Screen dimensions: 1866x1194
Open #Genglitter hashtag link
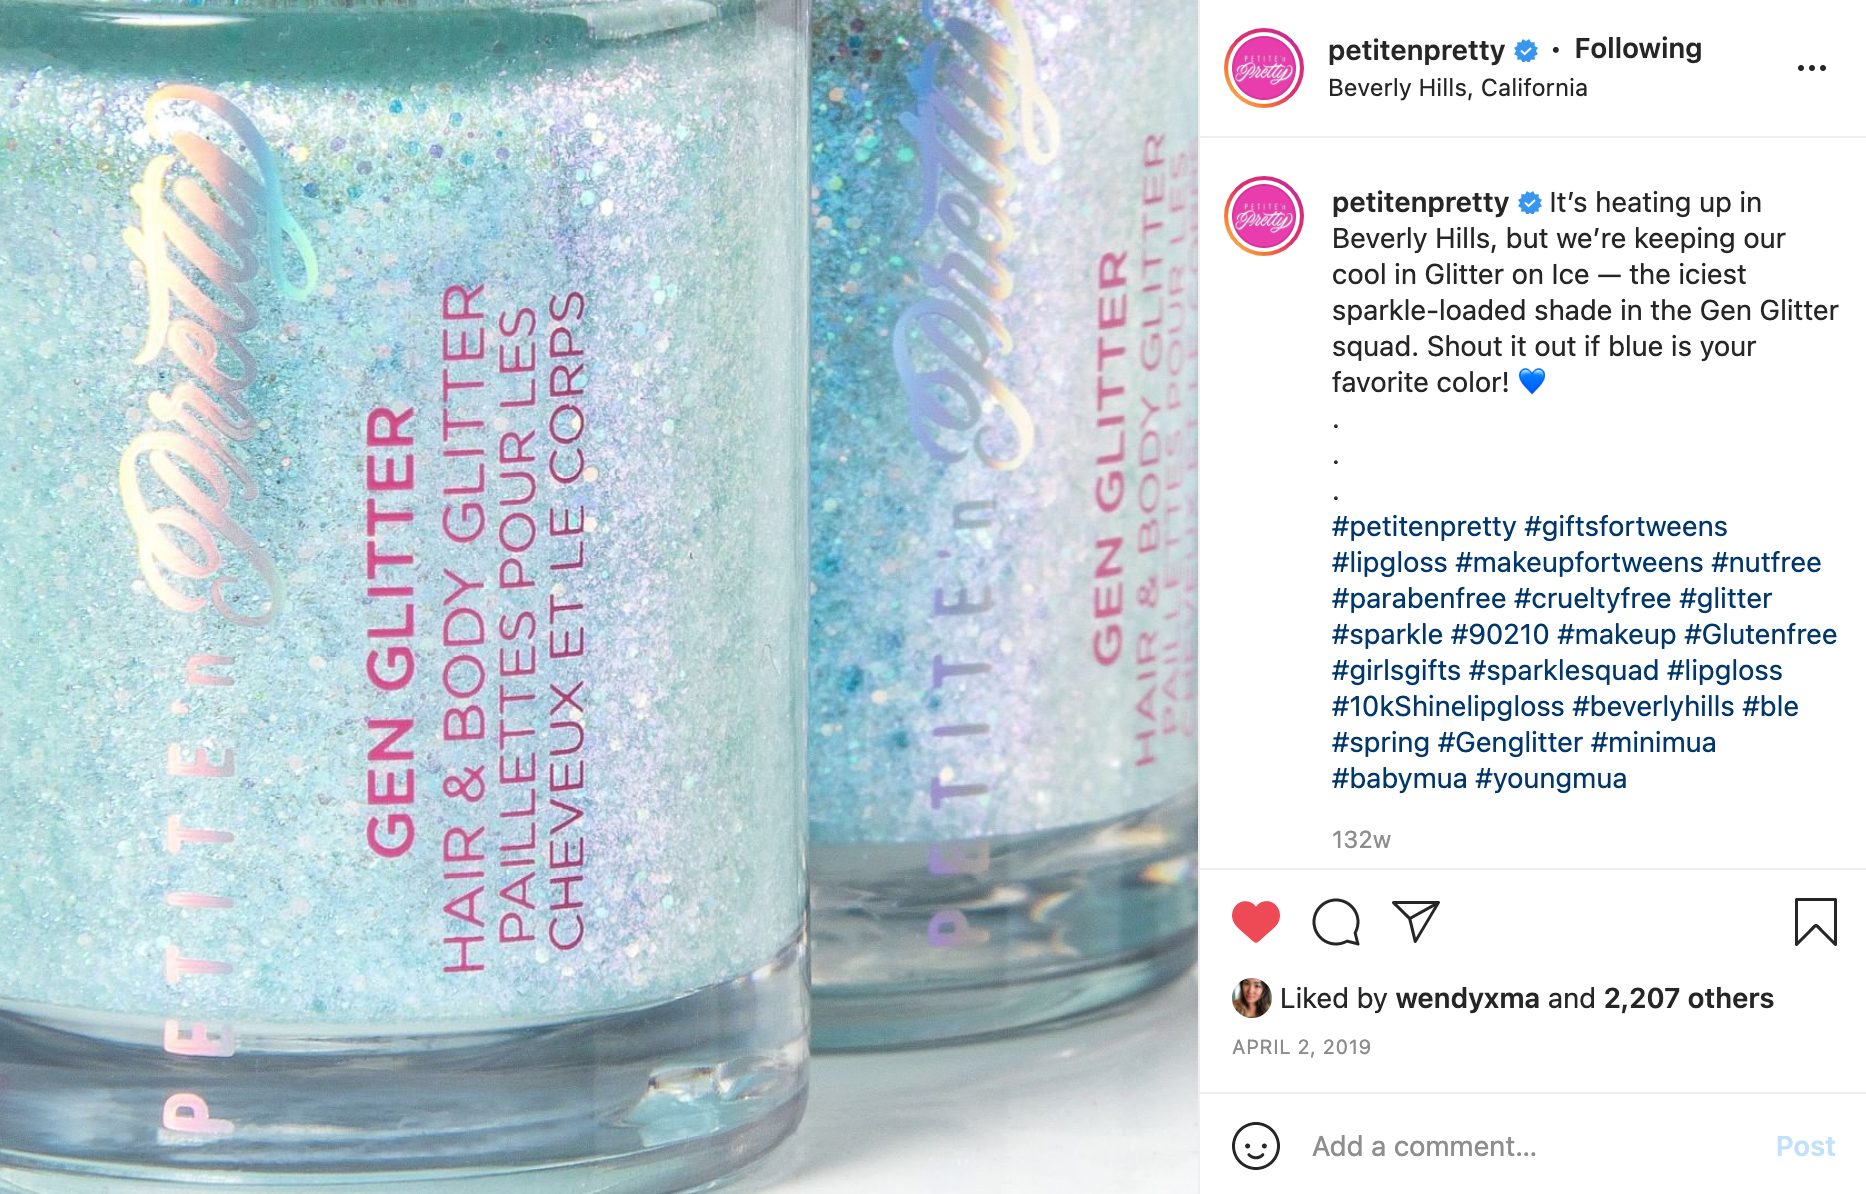(1510, 742)
